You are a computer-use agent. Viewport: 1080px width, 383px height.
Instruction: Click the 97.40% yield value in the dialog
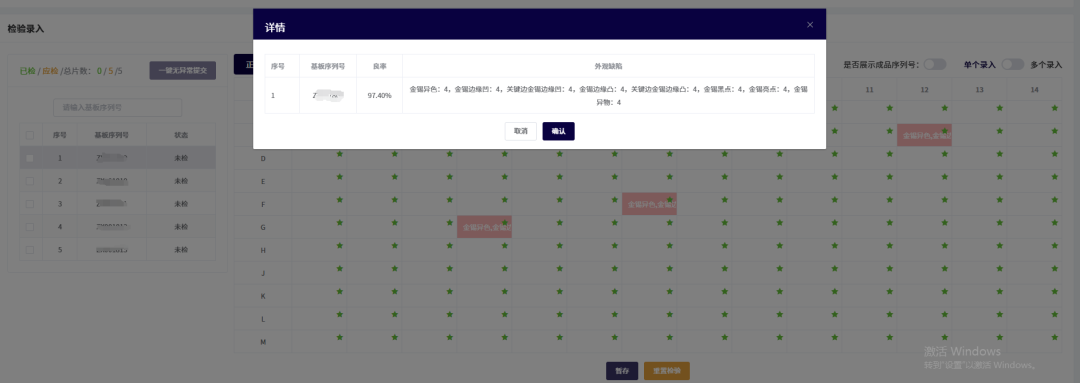pos(380,95)
